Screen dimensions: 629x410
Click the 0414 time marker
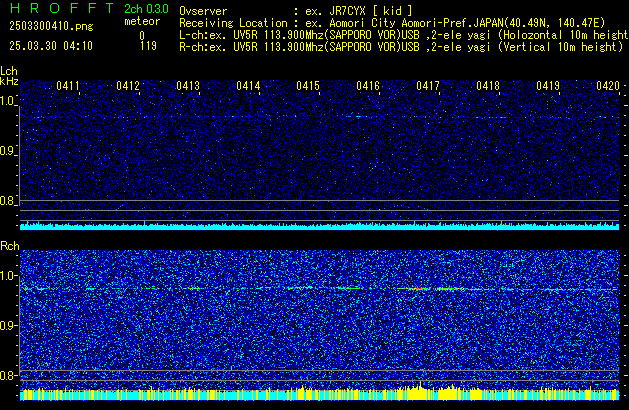click(x=248, y=86)
